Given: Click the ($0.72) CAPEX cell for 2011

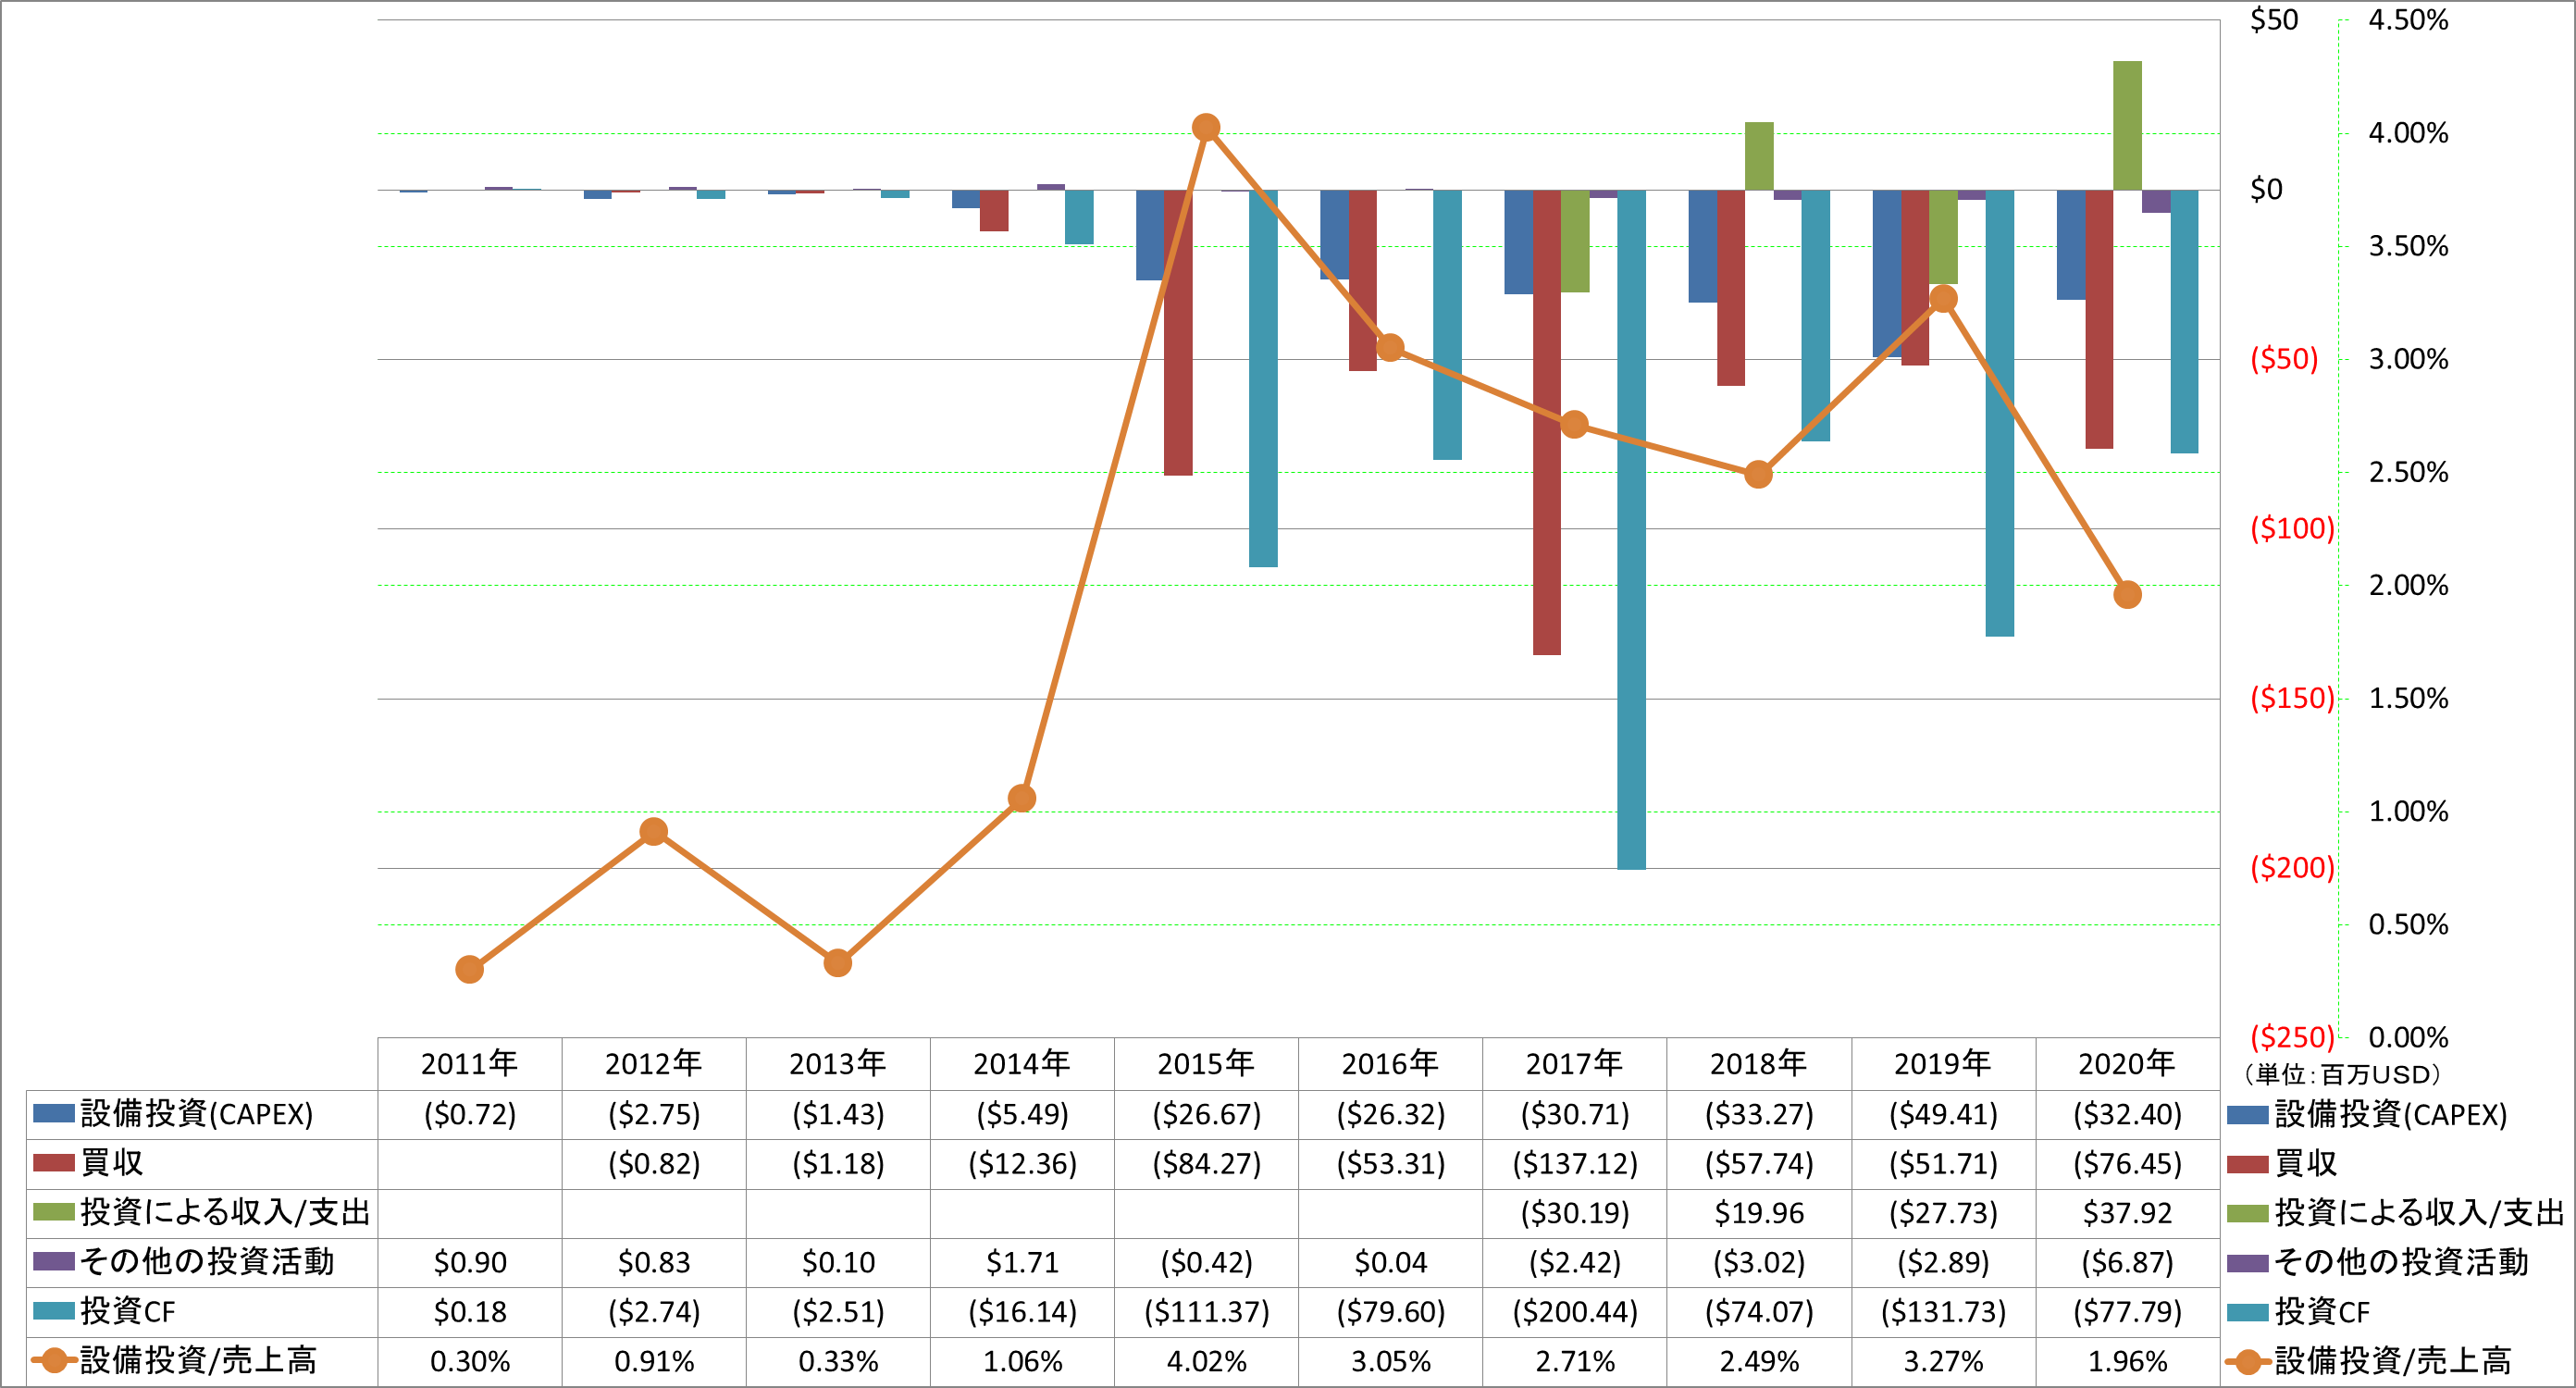Looking at the screenshot, I should coord(470,1114).
